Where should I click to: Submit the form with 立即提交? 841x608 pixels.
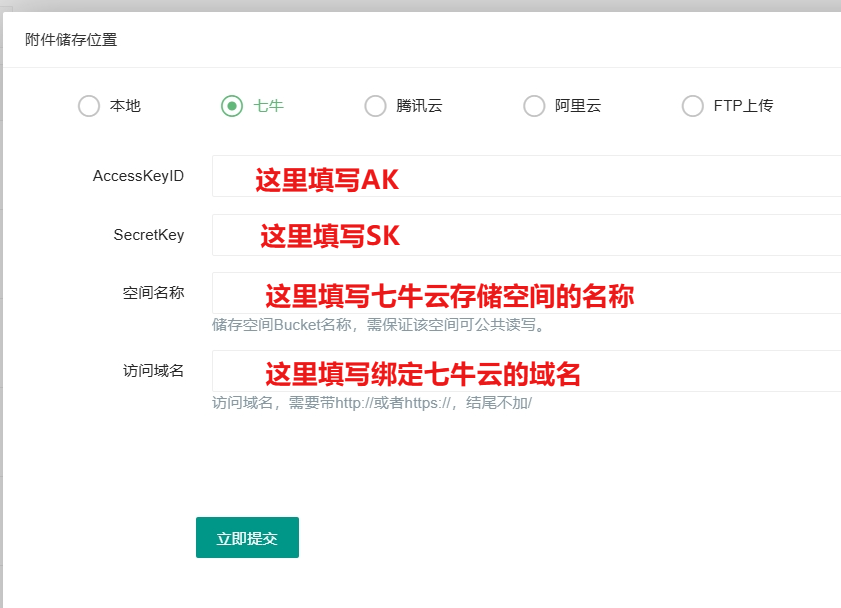coord(247,537)
